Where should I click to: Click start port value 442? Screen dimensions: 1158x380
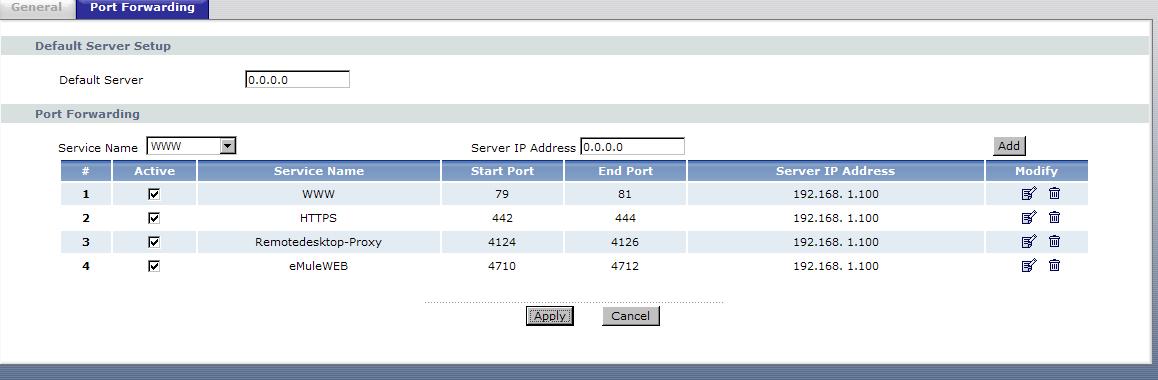click(x=502, y=218)
